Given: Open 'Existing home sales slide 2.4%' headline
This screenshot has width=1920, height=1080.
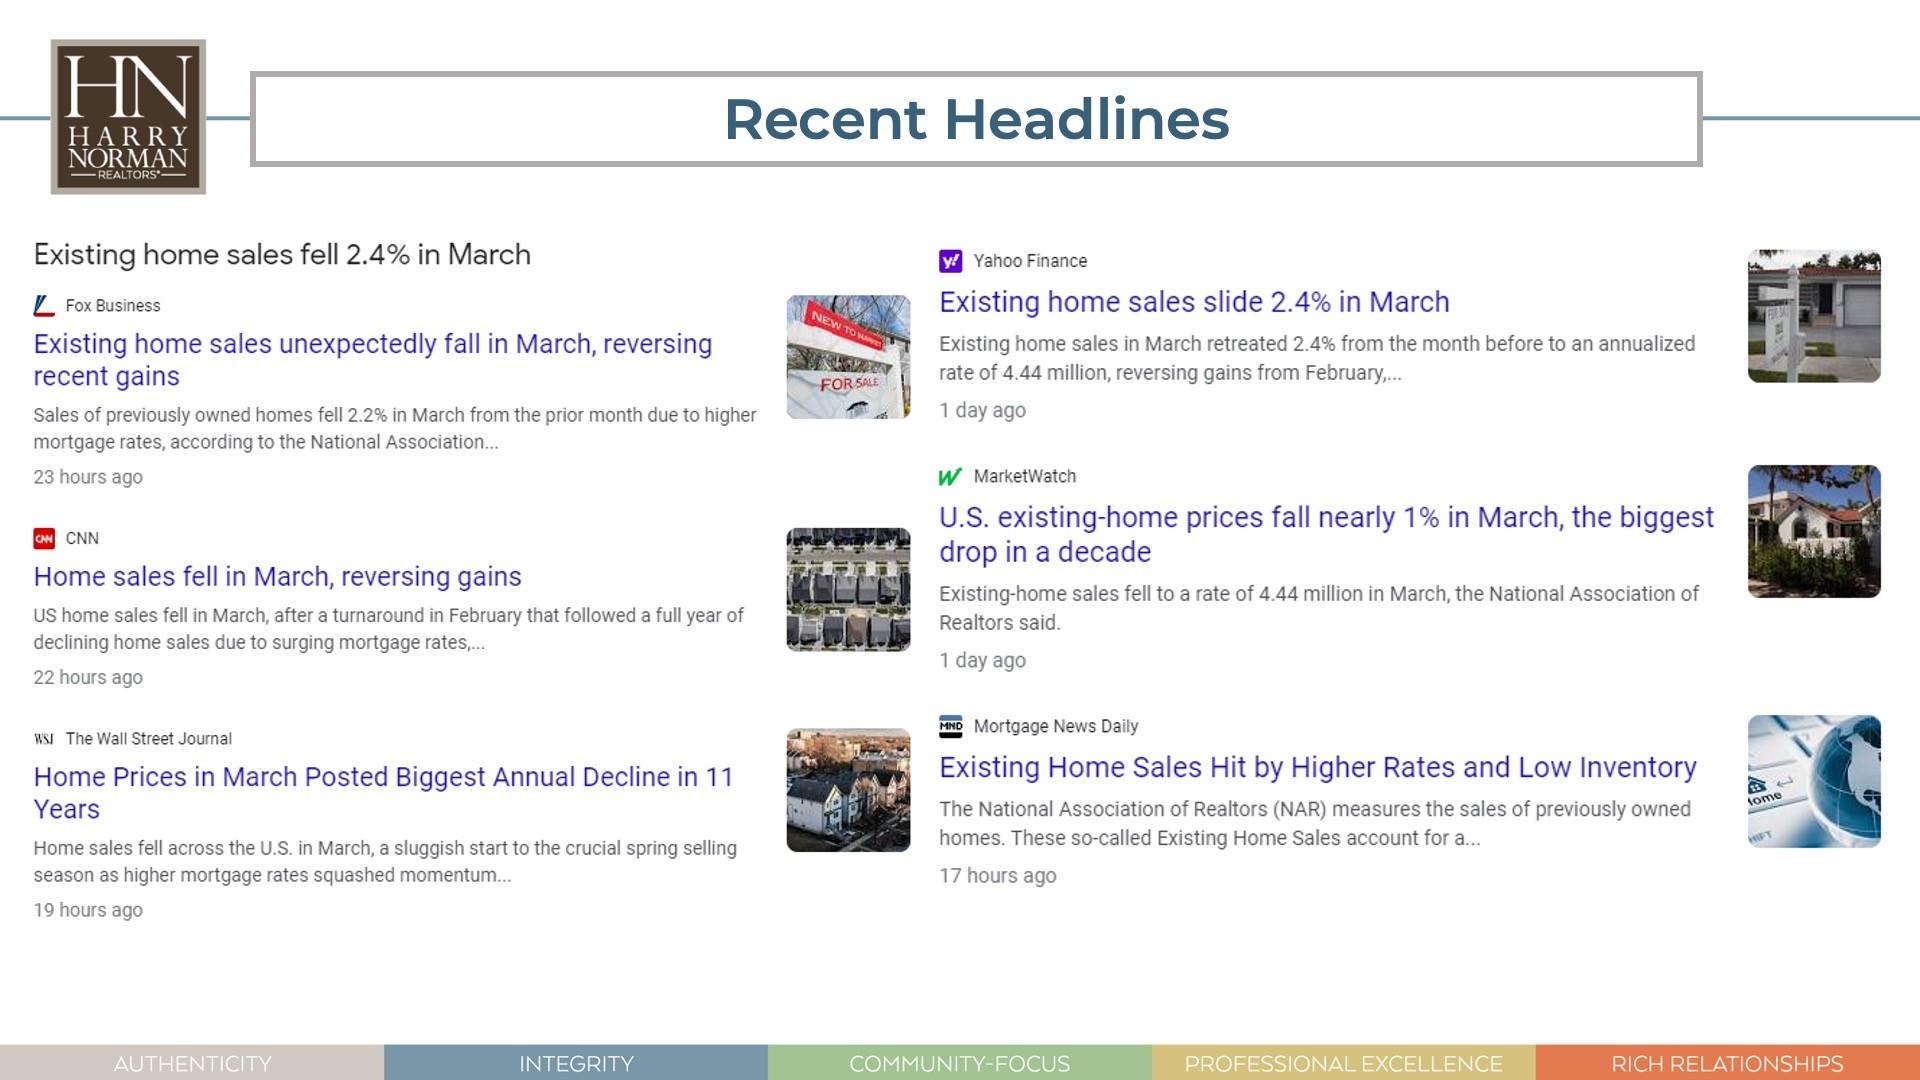Looking at the screenshot, I should [x=1193, y=302].
